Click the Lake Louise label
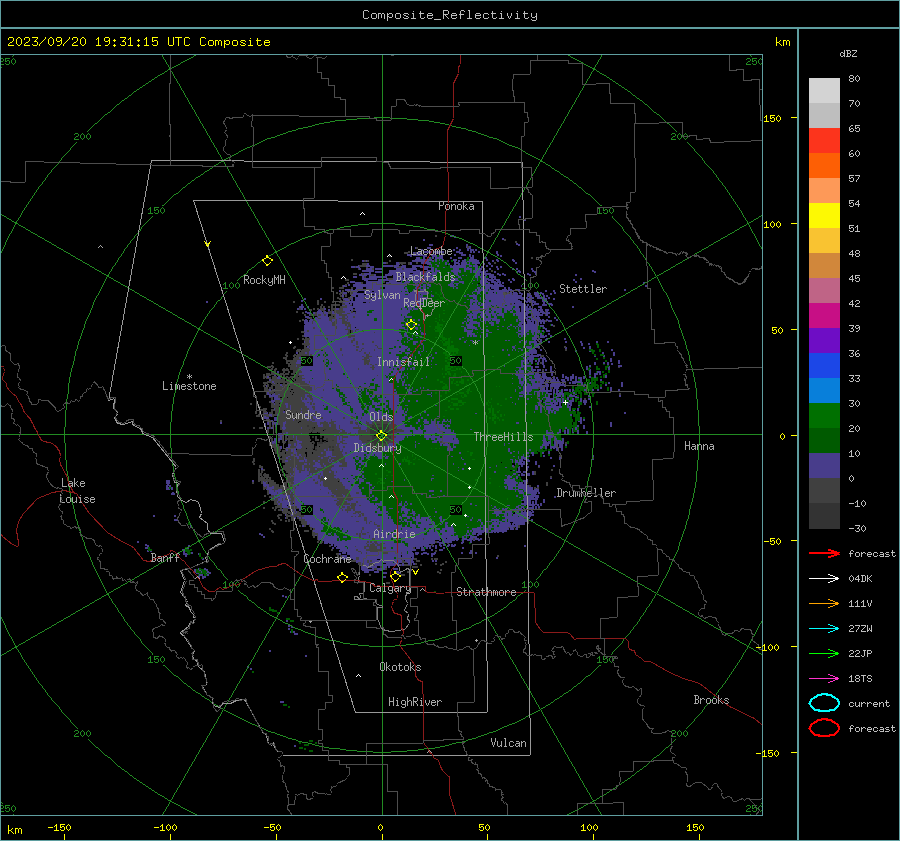 77,491
